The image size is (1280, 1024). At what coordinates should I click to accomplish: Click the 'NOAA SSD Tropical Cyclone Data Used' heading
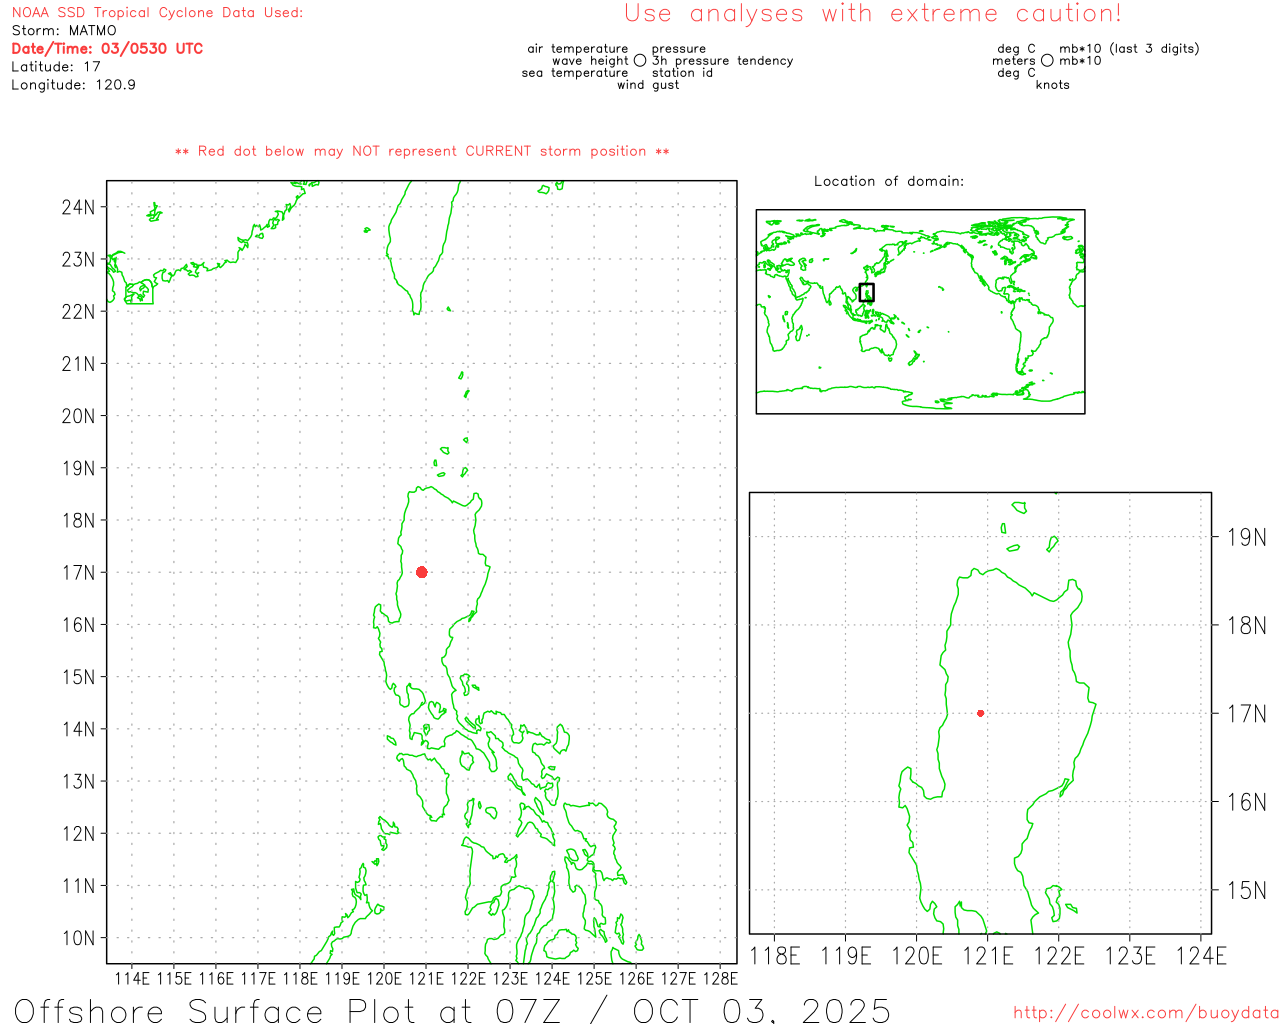pyautogui.click(x=157, y=13)
